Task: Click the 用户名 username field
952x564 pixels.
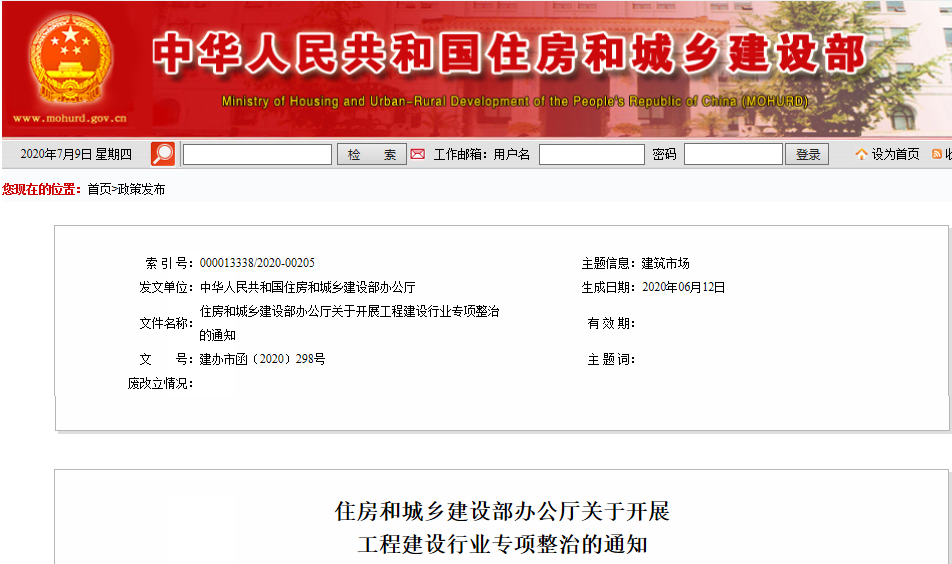Action: pyautogui.click(x=591, y=155)
